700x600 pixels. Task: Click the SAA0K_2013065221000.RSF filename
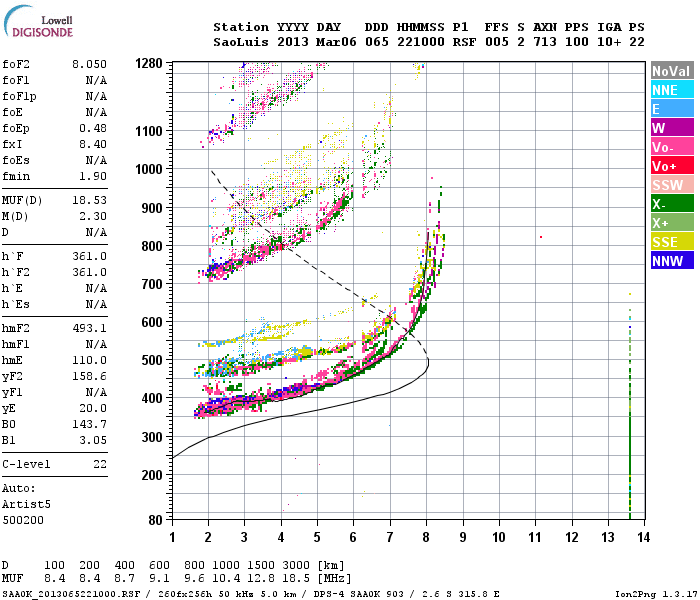point(71,594)
